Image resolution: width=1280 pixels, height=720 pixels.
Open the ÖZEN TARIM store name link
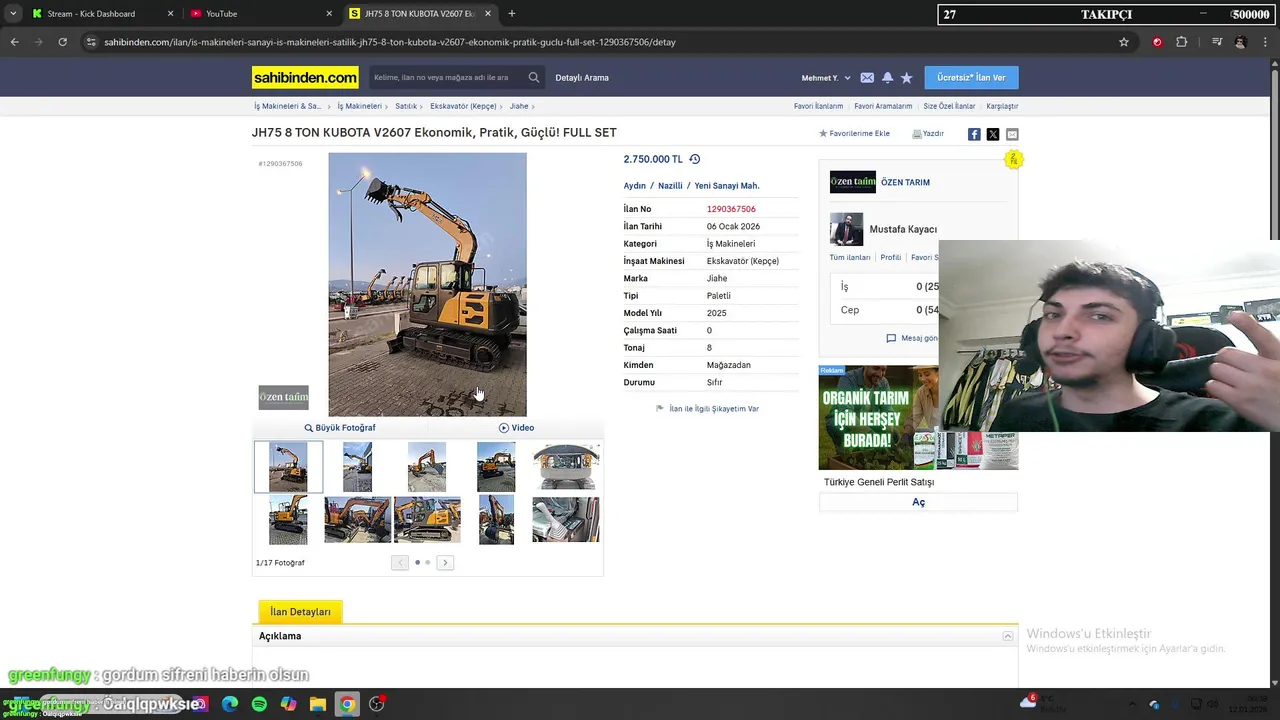pos(905,183)
